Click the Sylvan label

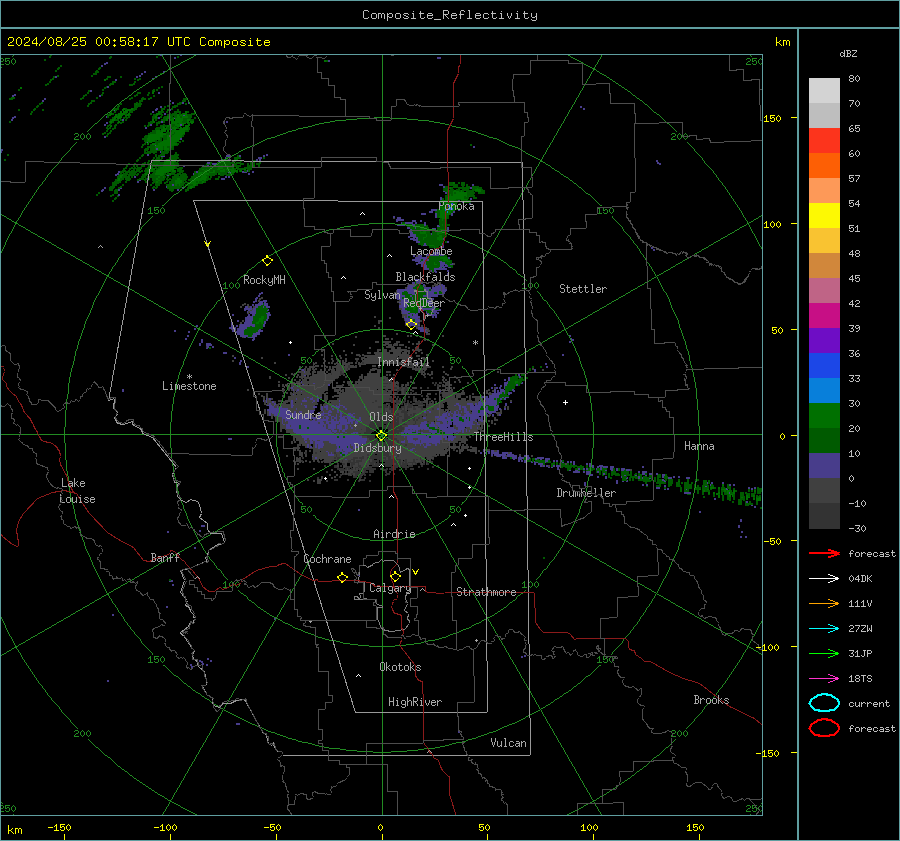pyautogui.click(x=382, y=295)
